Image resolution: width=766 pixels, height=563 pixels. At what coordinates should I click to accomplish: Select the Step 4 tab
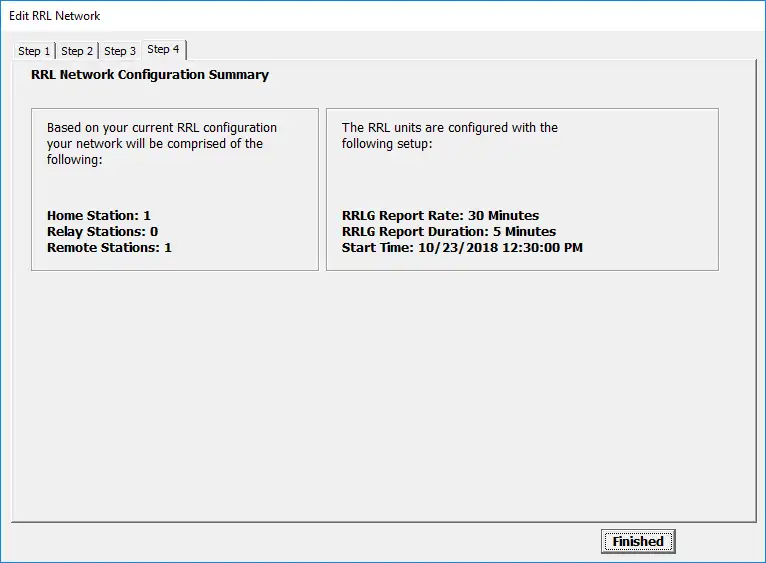pyautogui.click(x=163, y=49)
